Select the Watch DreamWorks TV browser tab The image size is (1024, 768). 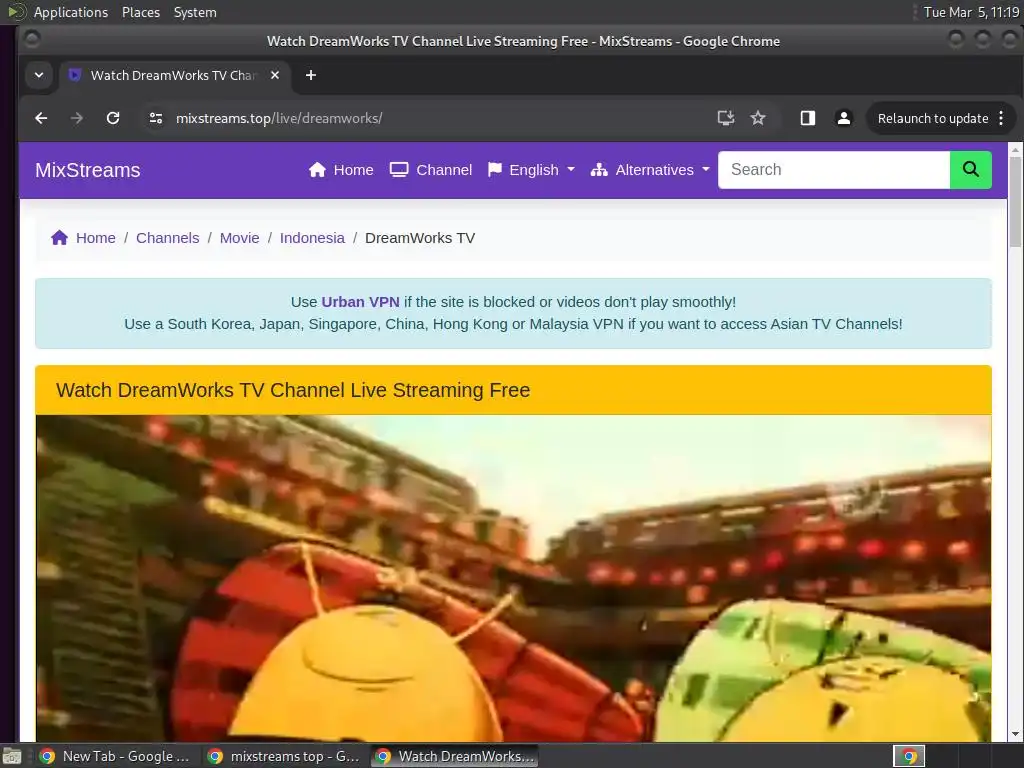(173, 75)
